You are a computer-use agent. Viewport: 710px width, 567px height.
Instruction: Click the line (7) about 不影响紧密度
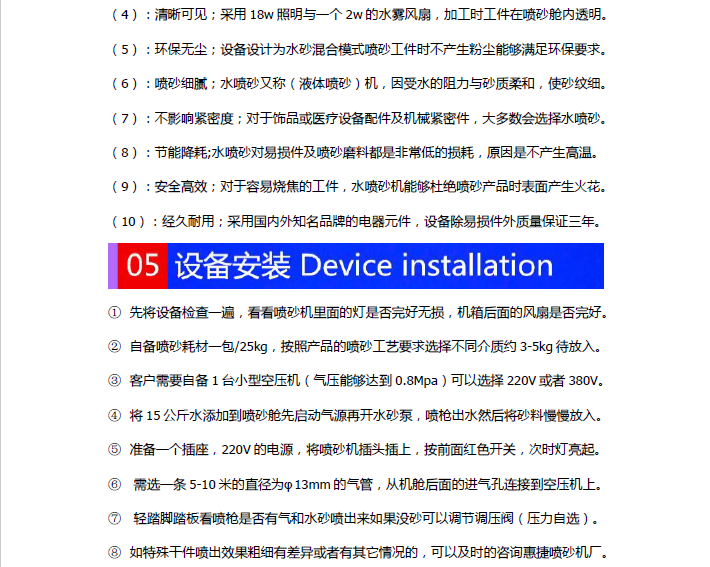359,119
